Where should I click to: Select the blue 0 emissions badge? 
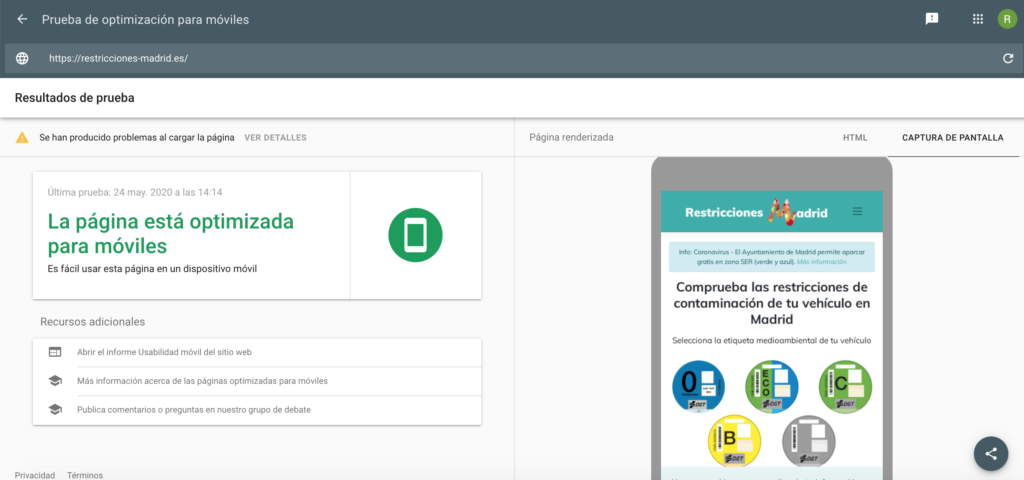698,387
